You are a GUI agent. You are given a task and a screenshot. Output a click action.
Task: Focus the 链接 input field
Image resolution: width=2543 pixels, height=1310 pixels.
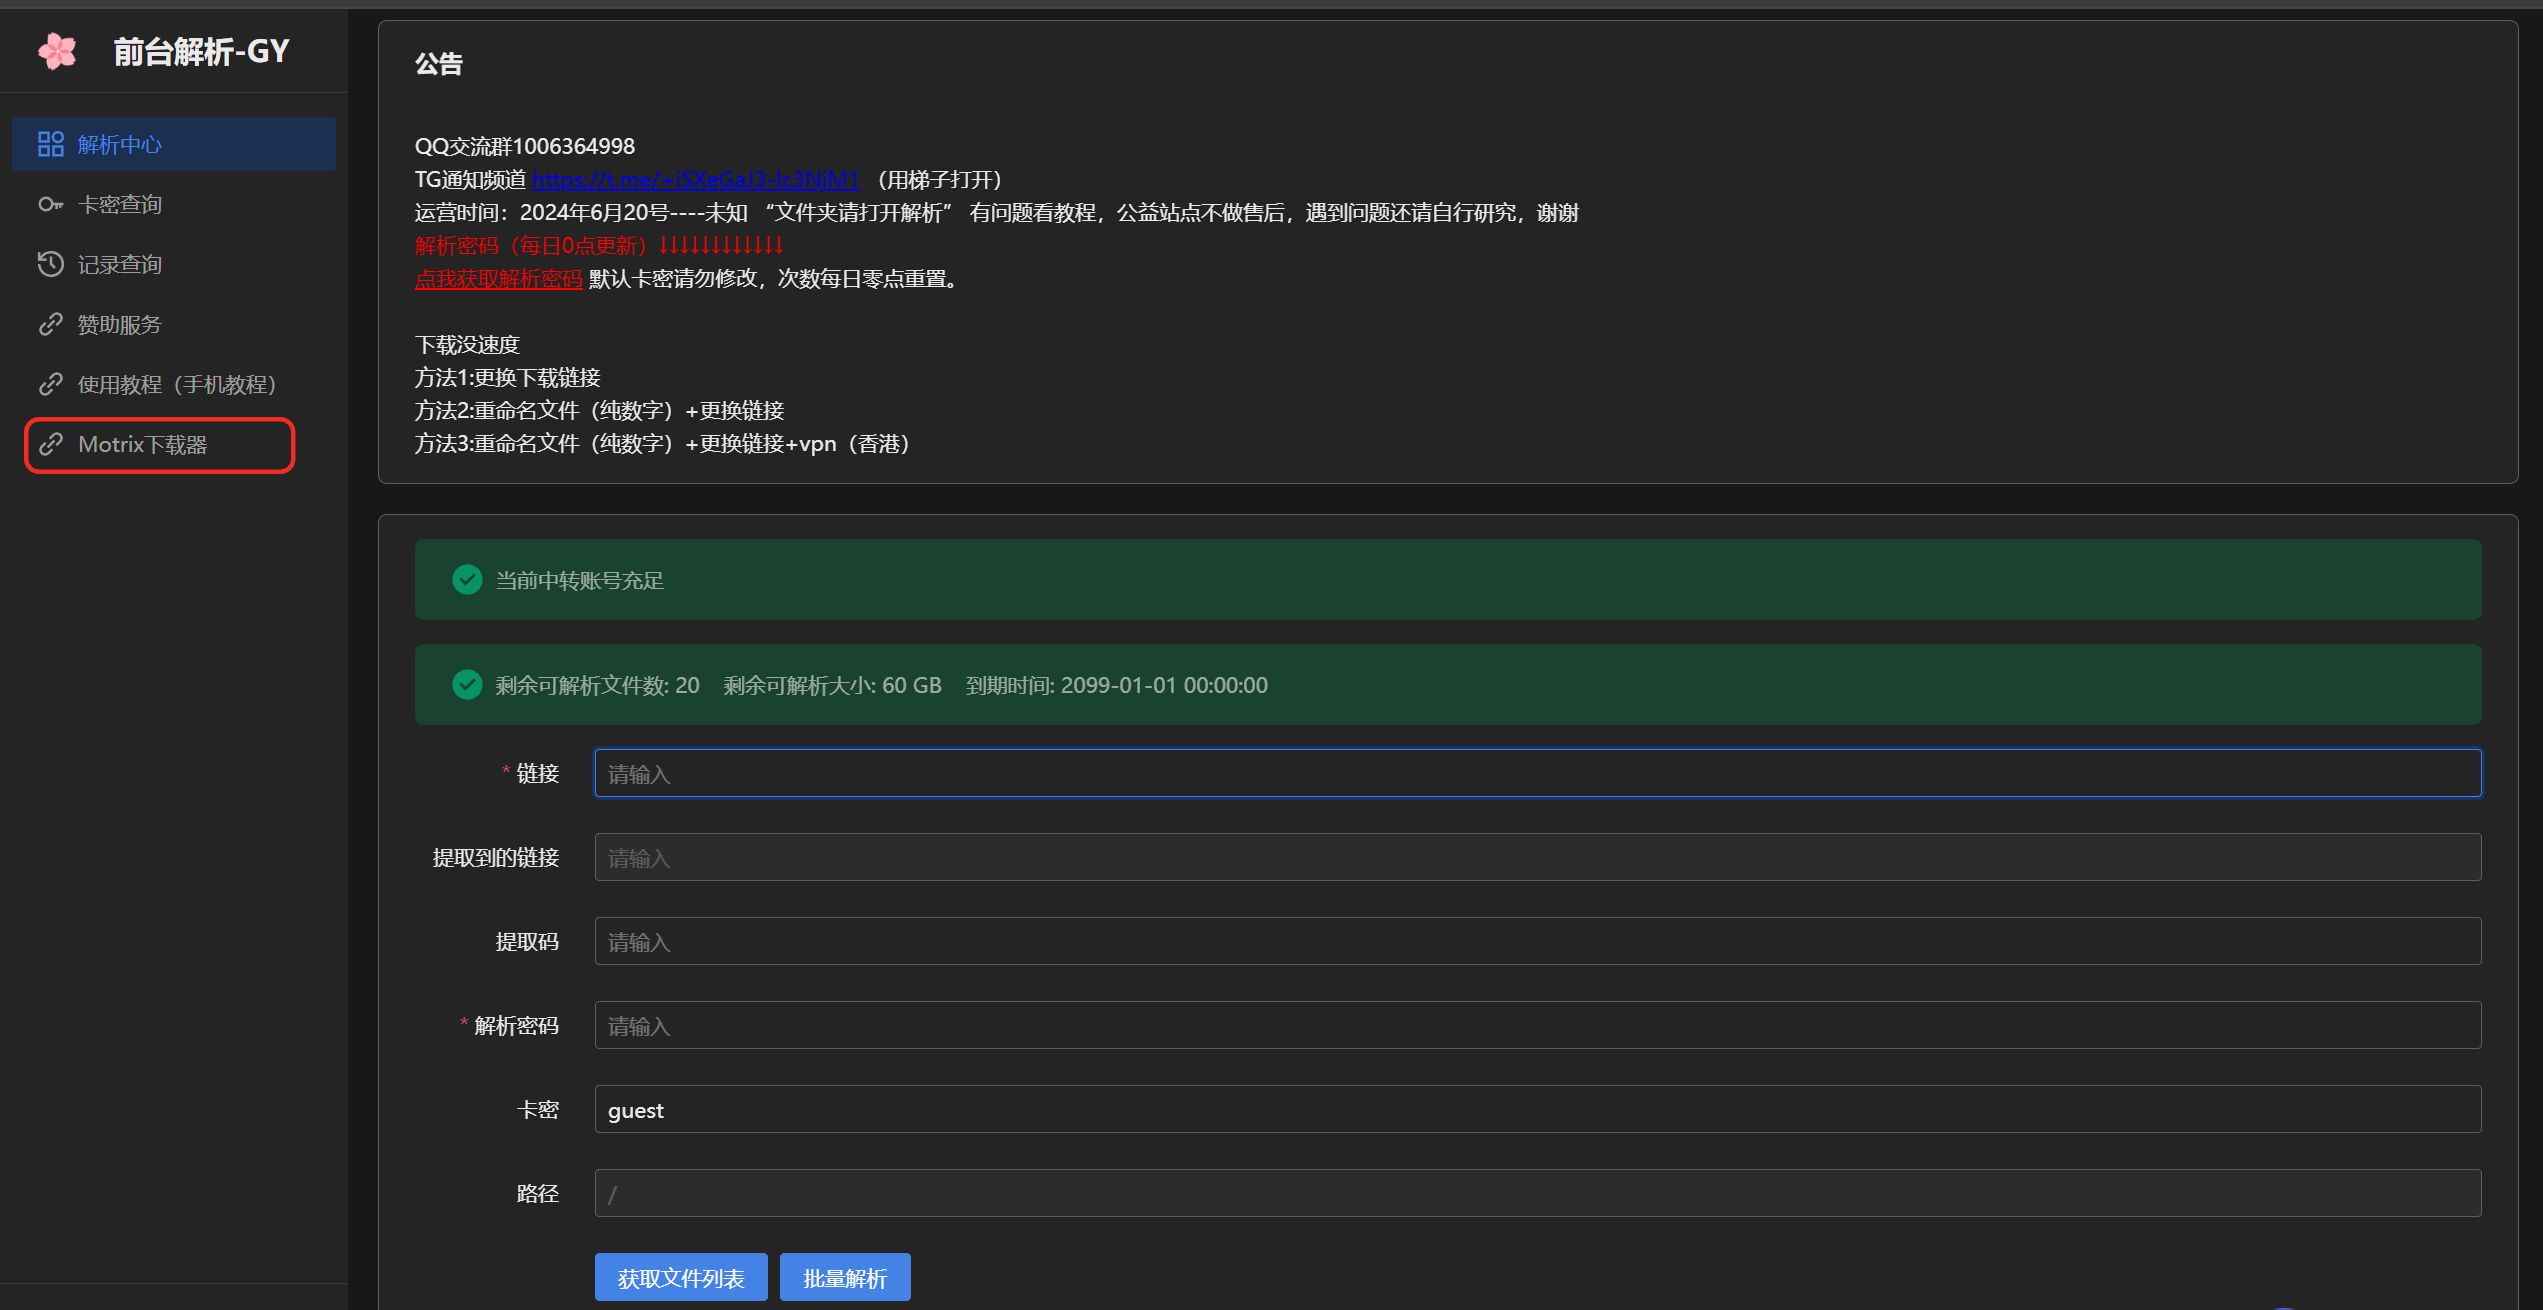coord(1537,773)
